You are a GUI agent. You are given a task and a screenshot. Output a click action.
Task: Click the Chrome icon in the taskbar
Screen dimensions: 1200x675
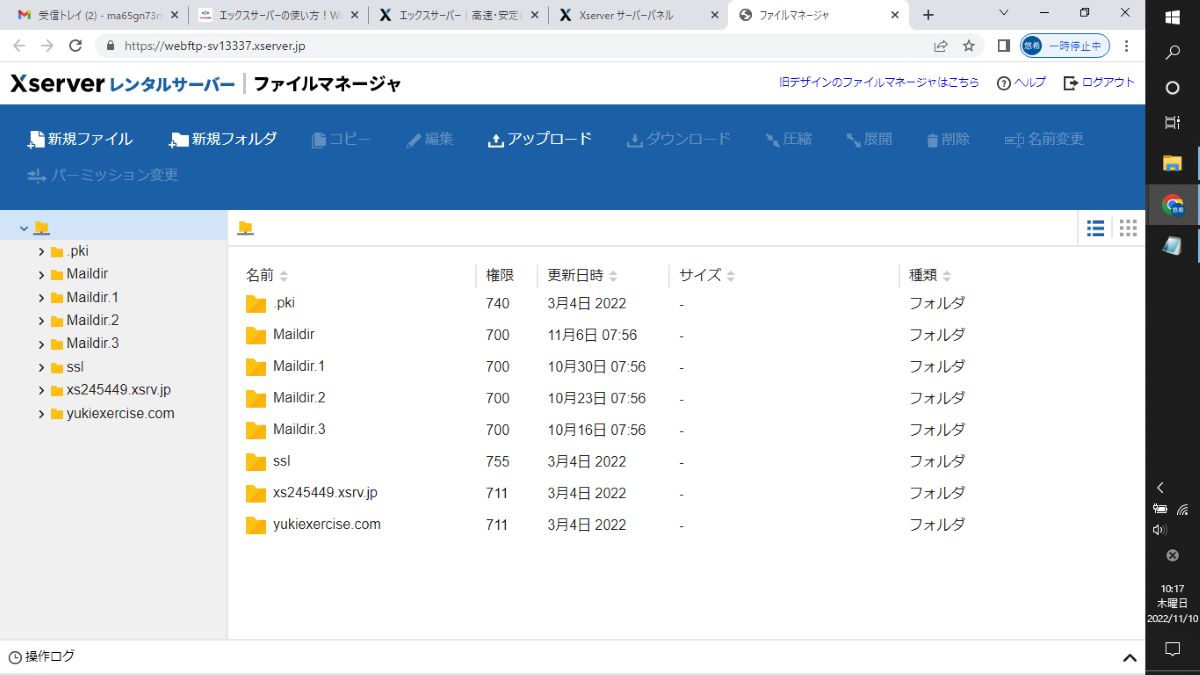point(1173,204)
